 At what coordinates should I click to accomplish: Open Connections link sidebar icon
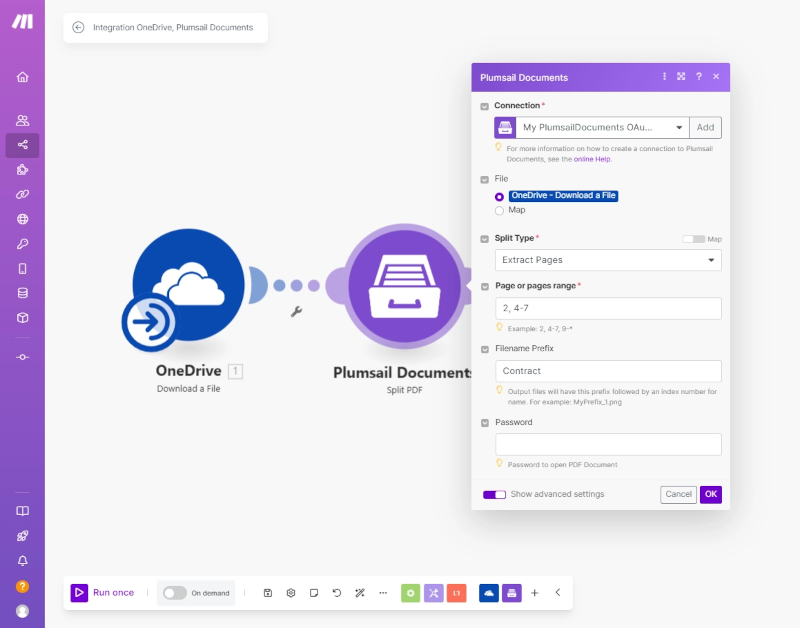click(x=22, y=194)
